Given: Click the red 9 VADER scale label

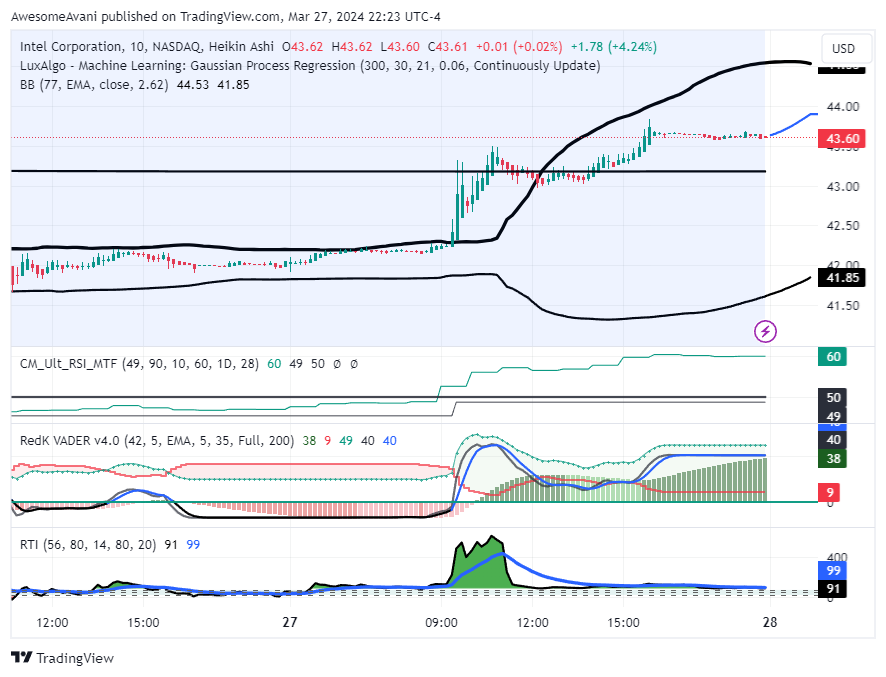Looking at the screenshot, I should click(829, 492).
